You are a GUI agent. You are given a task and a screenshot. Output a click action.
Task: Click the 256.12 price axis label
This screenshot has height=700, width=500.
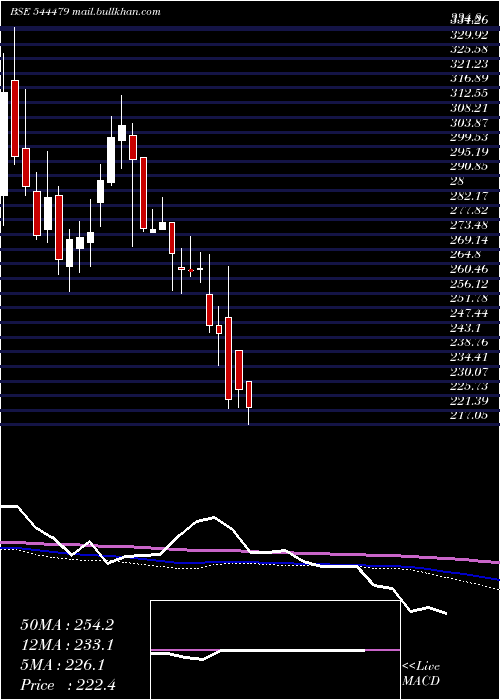point(468,283)
